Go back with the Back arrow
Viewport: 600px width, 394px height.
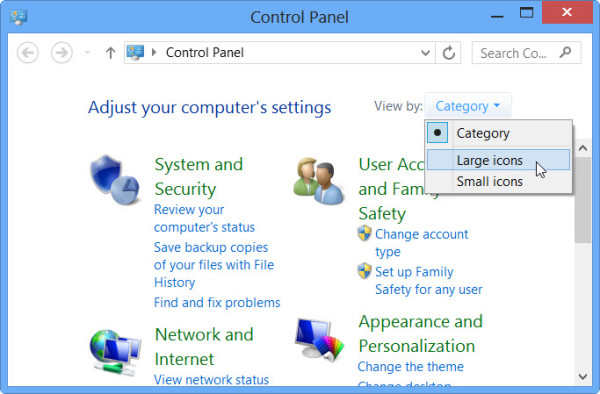28,52
